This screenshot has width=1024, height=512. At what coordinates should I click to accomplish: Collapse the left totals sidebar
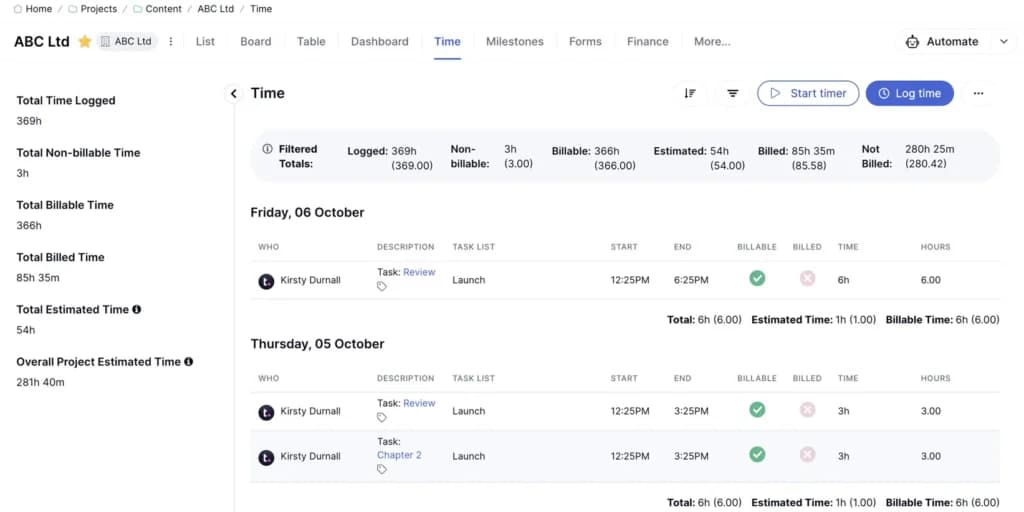tap(234, 93)
